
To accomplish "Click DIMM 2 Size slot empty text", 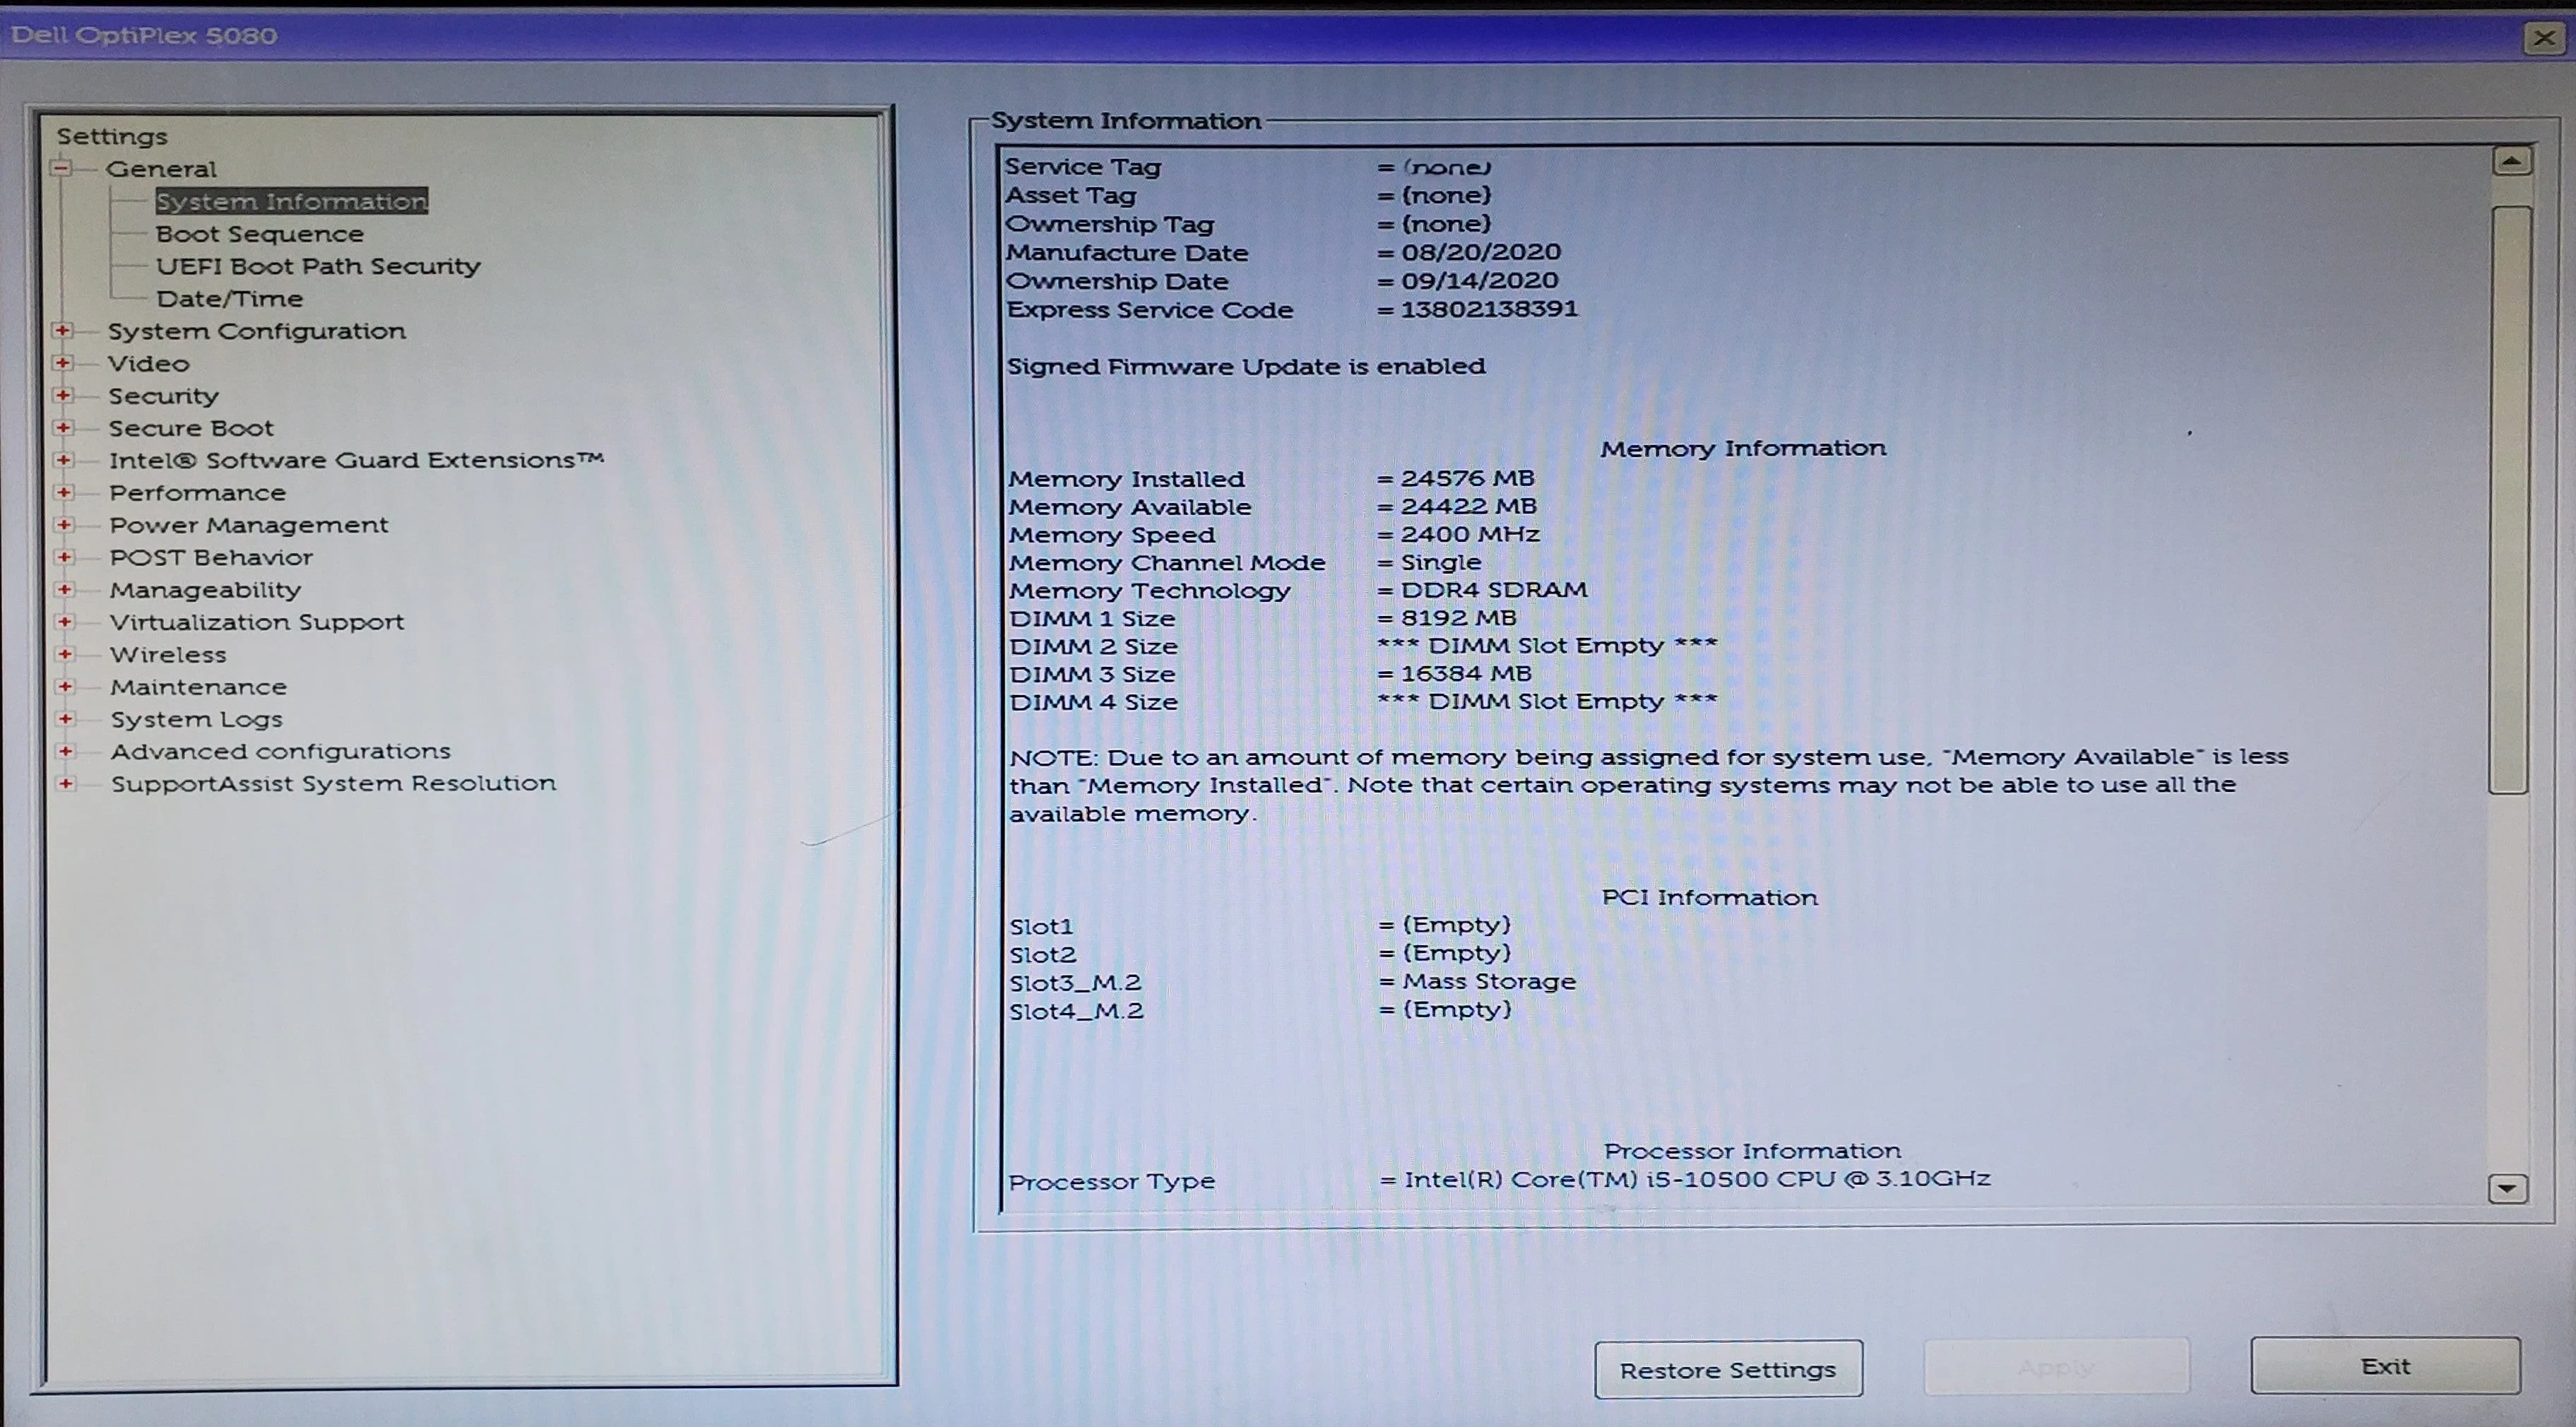I will pos(1547,646).
